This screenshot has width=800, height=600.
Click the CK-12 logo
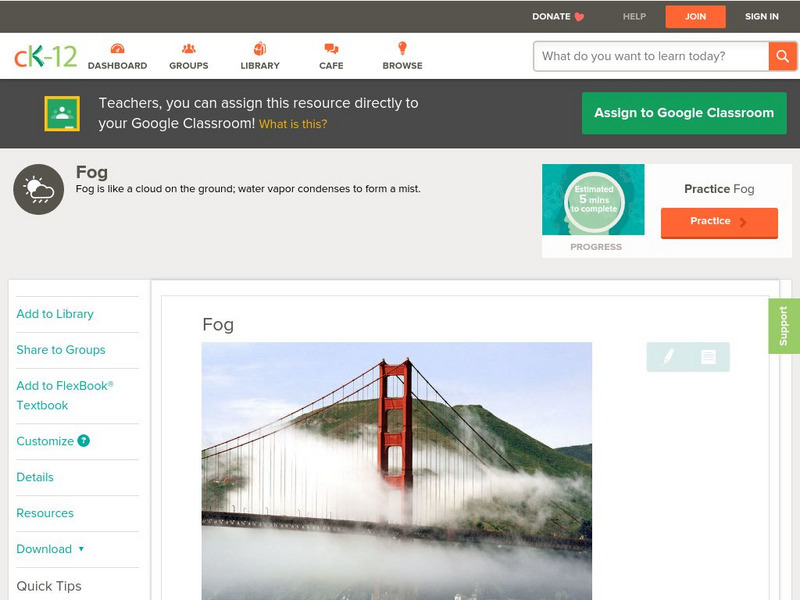[45, 56]
